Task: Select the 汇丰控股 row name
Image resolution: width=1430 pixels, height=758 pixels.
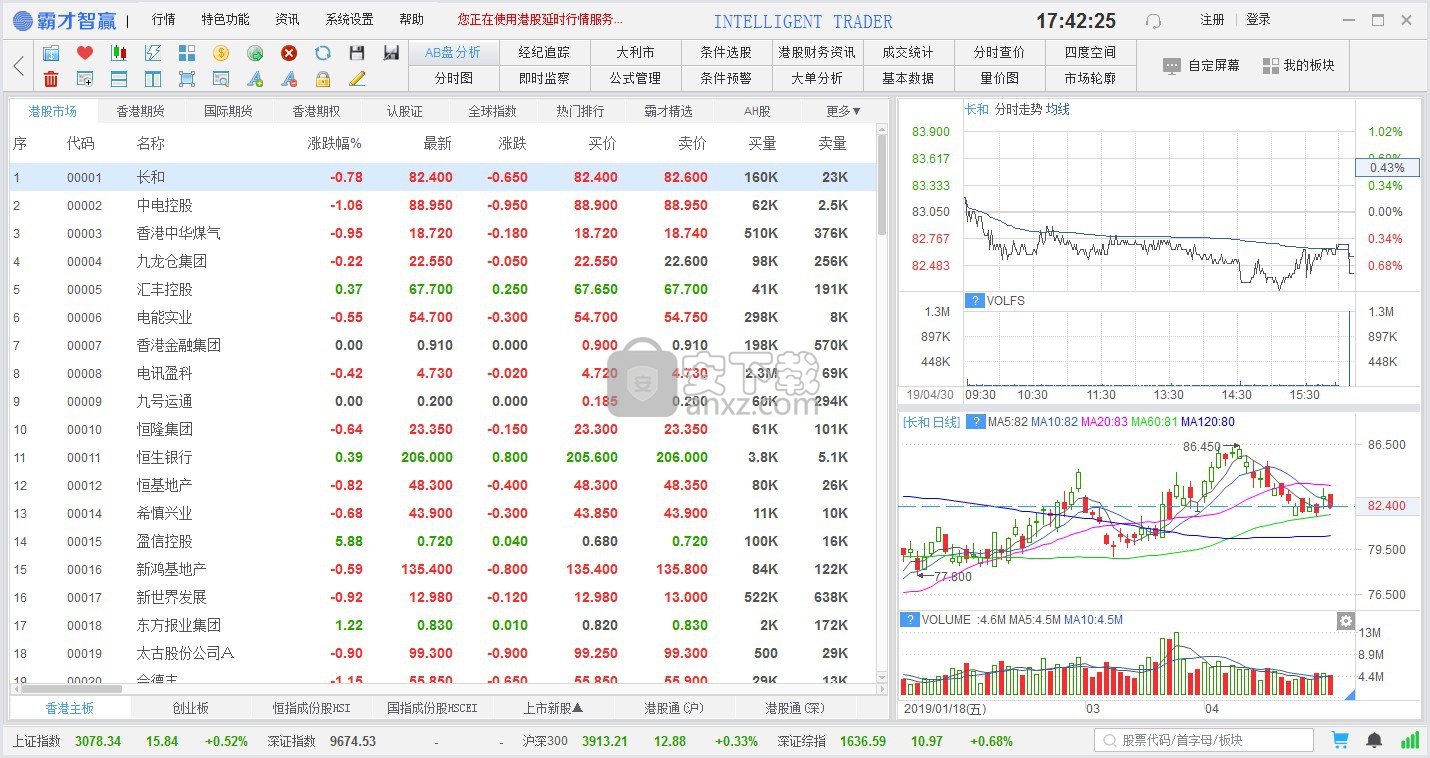Action: 165,289
